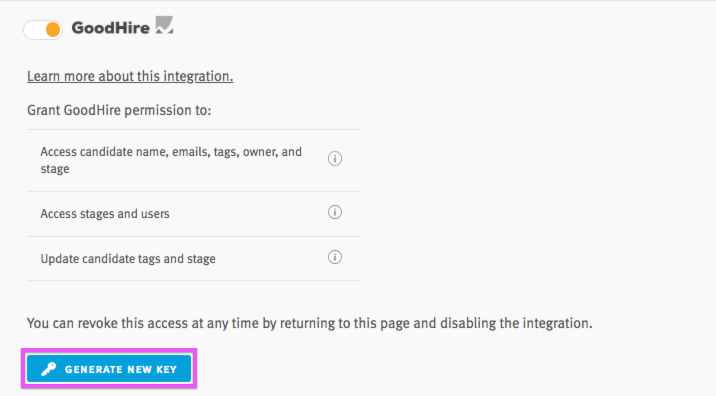Click the GoodHire checkmark logo icon
This screenshot has width=716, height=396.
[x=164, y=25]
